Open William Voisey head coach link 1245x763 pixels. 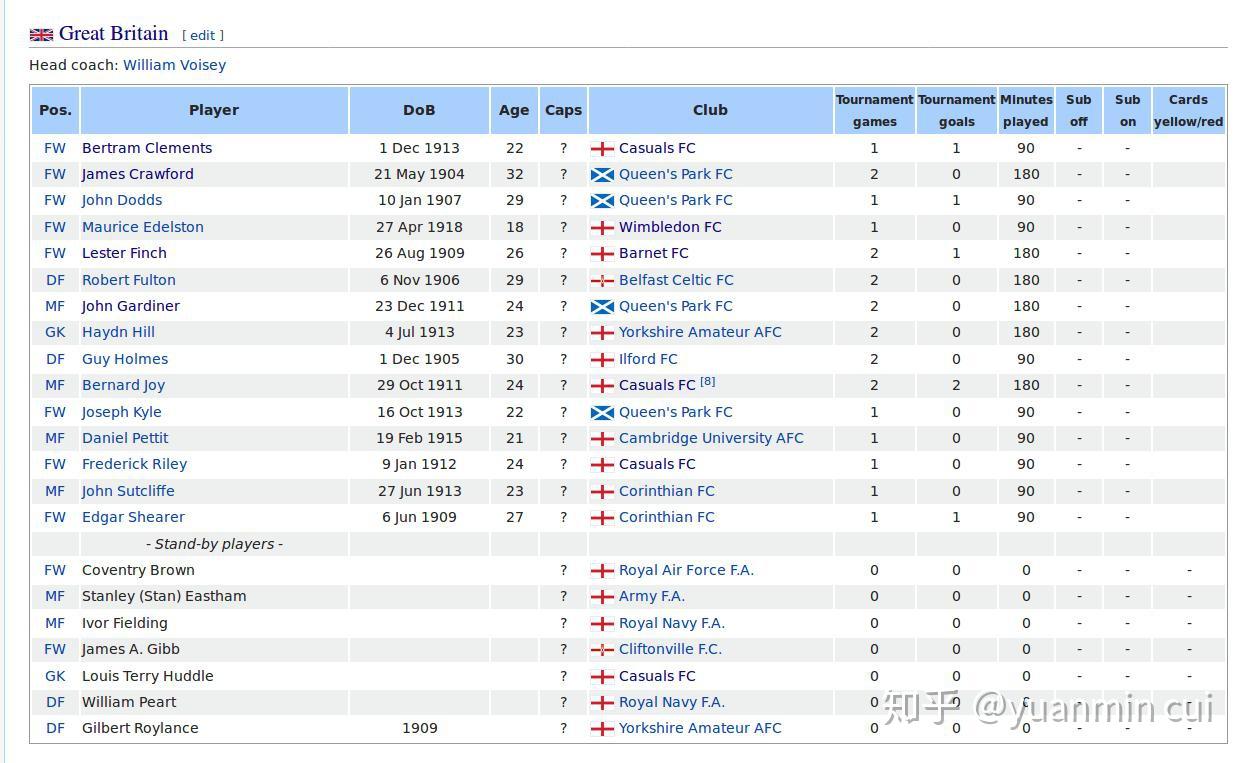(175, 65)
